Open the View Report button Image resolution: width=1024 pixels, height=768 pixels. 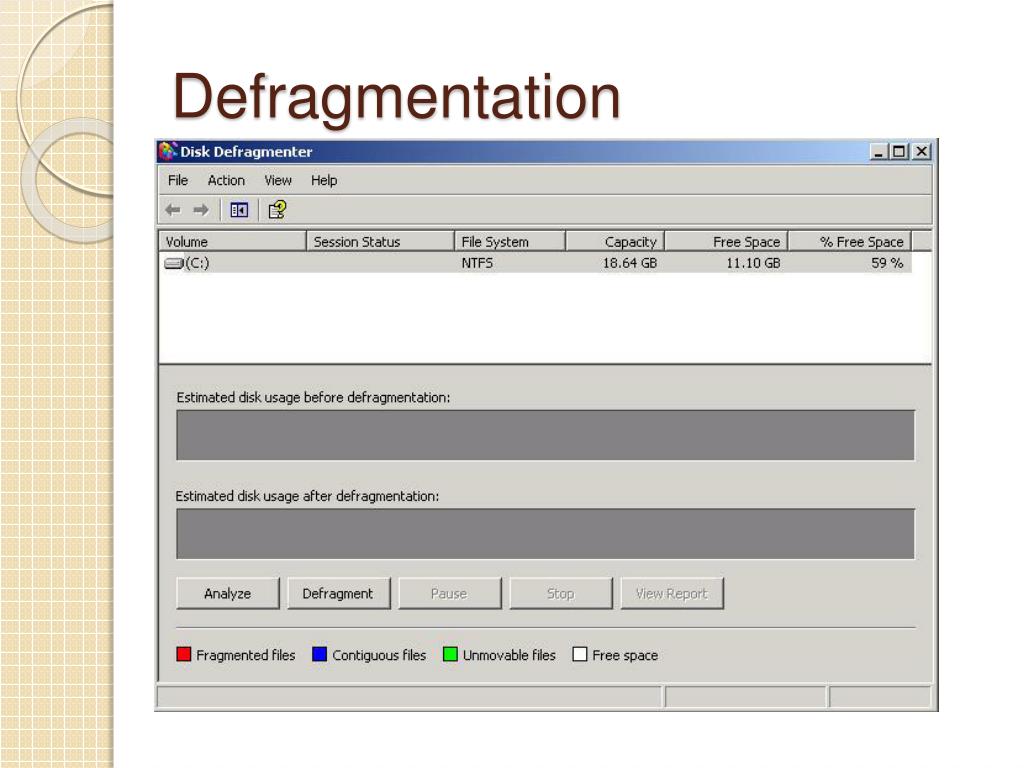pyautogui.click(x=672, y=594)
